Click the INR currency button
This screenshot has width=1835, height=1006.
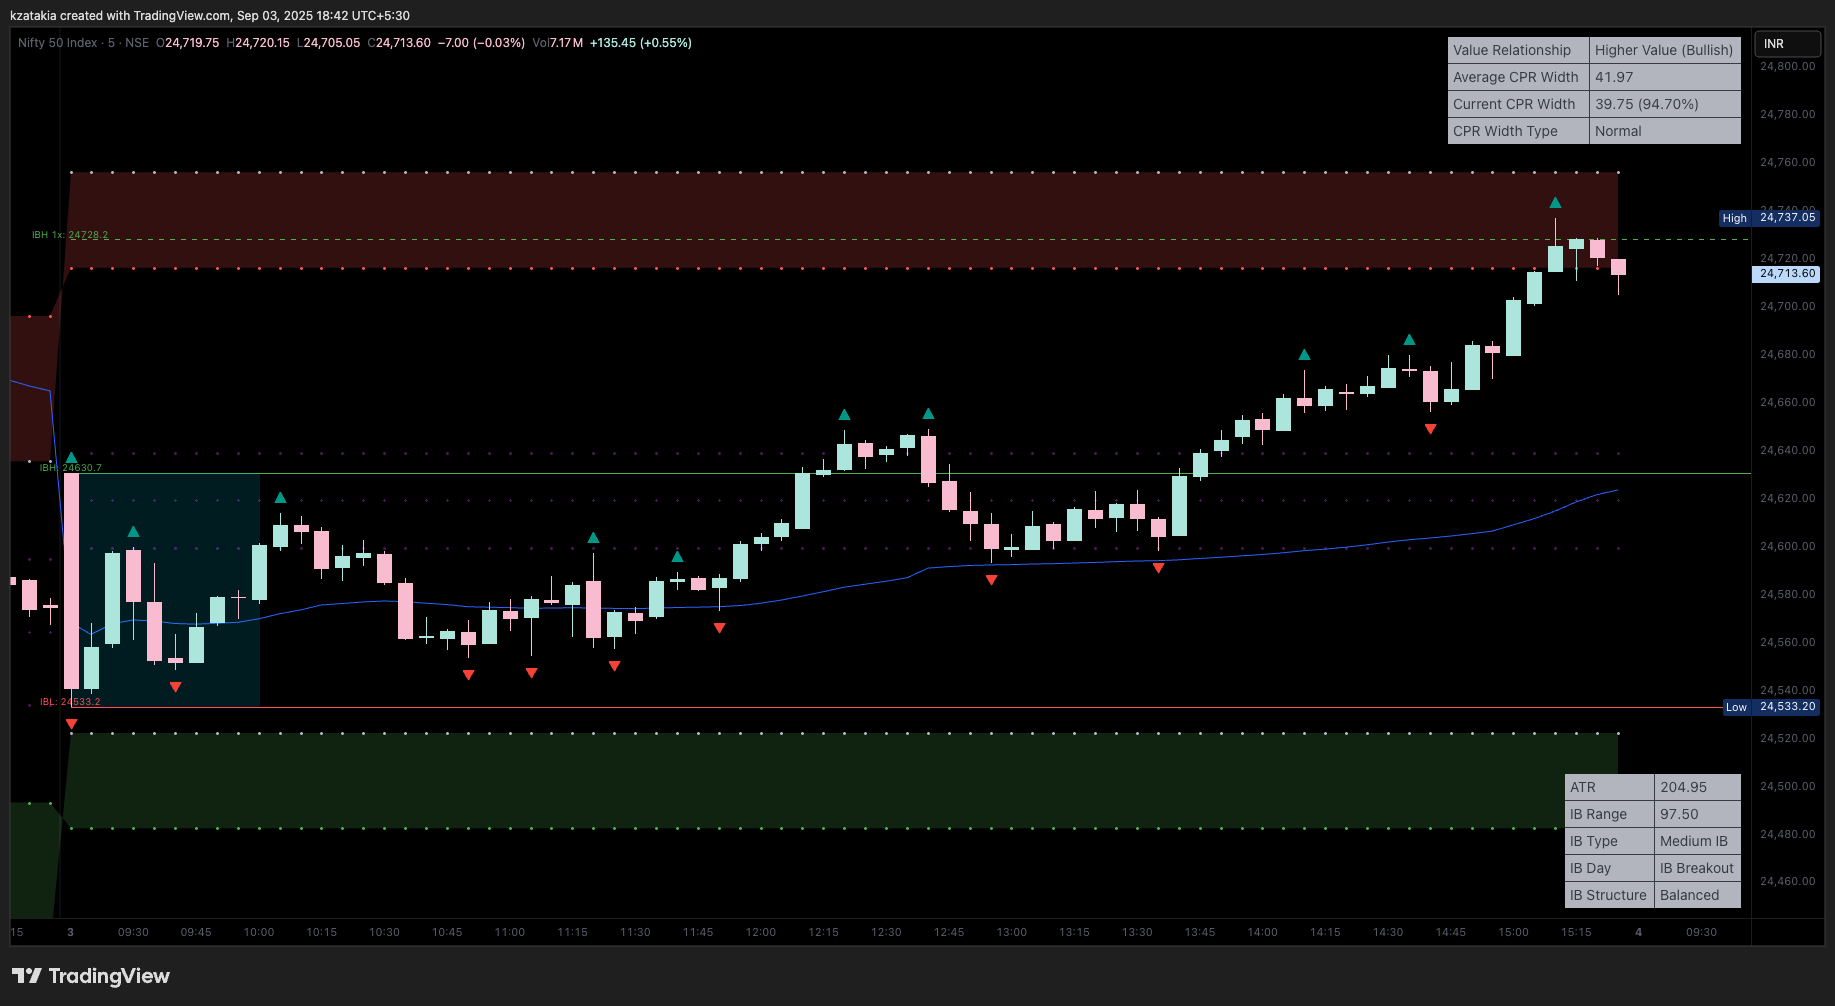click(1788, 44)
